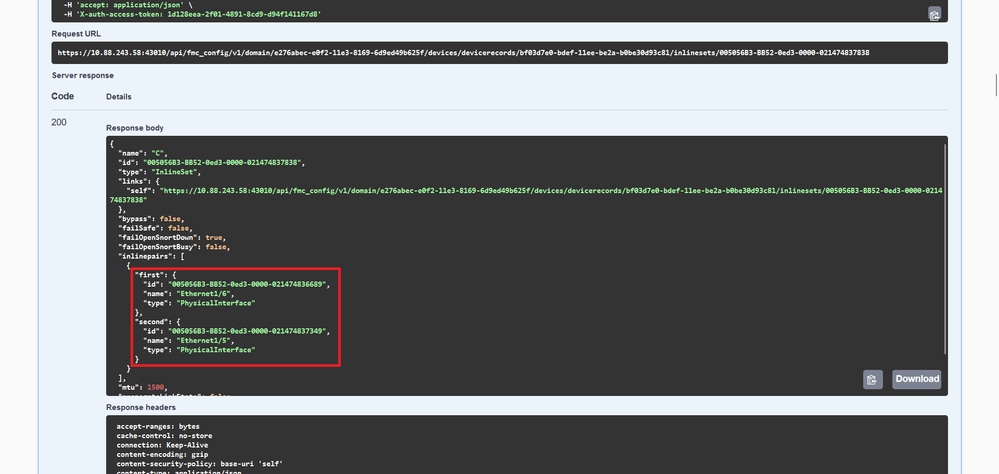Click the "second" object key
This screenshot has height=474, width=999.
click(151, 322)
